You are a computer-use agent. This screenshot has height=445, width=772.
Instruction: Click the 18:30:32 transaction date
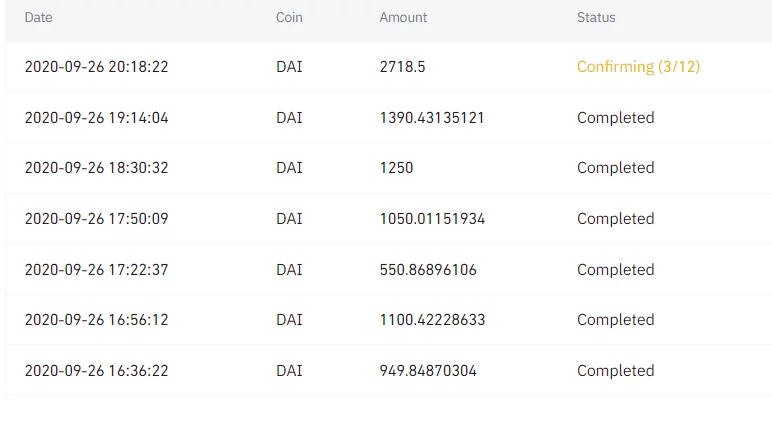click(96, 168)
